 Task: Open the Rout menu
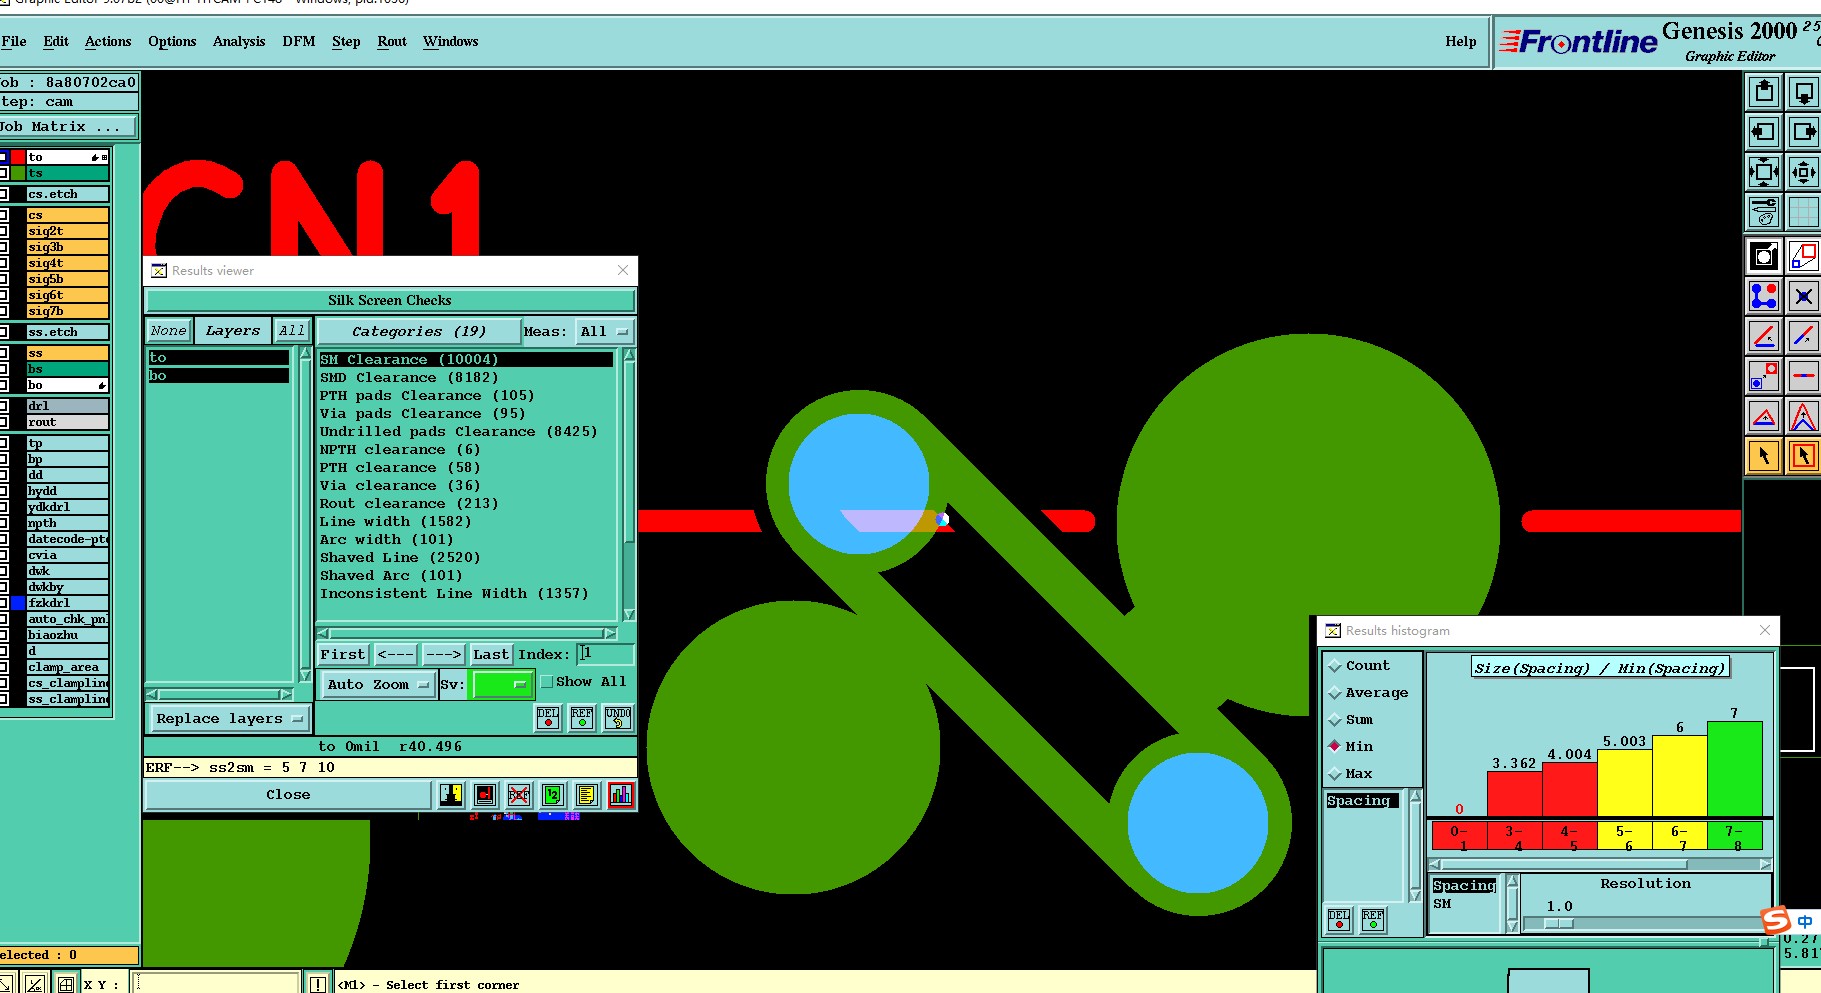[x=392, y=42]
